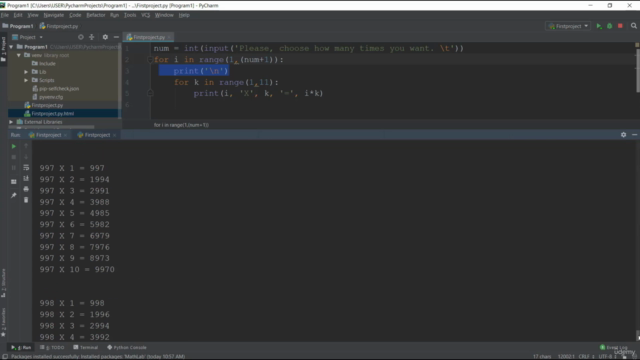The image size is (640, 360).
Task: Expand the Lib folder
Action: pyautogui.click(x=26, y=72)
